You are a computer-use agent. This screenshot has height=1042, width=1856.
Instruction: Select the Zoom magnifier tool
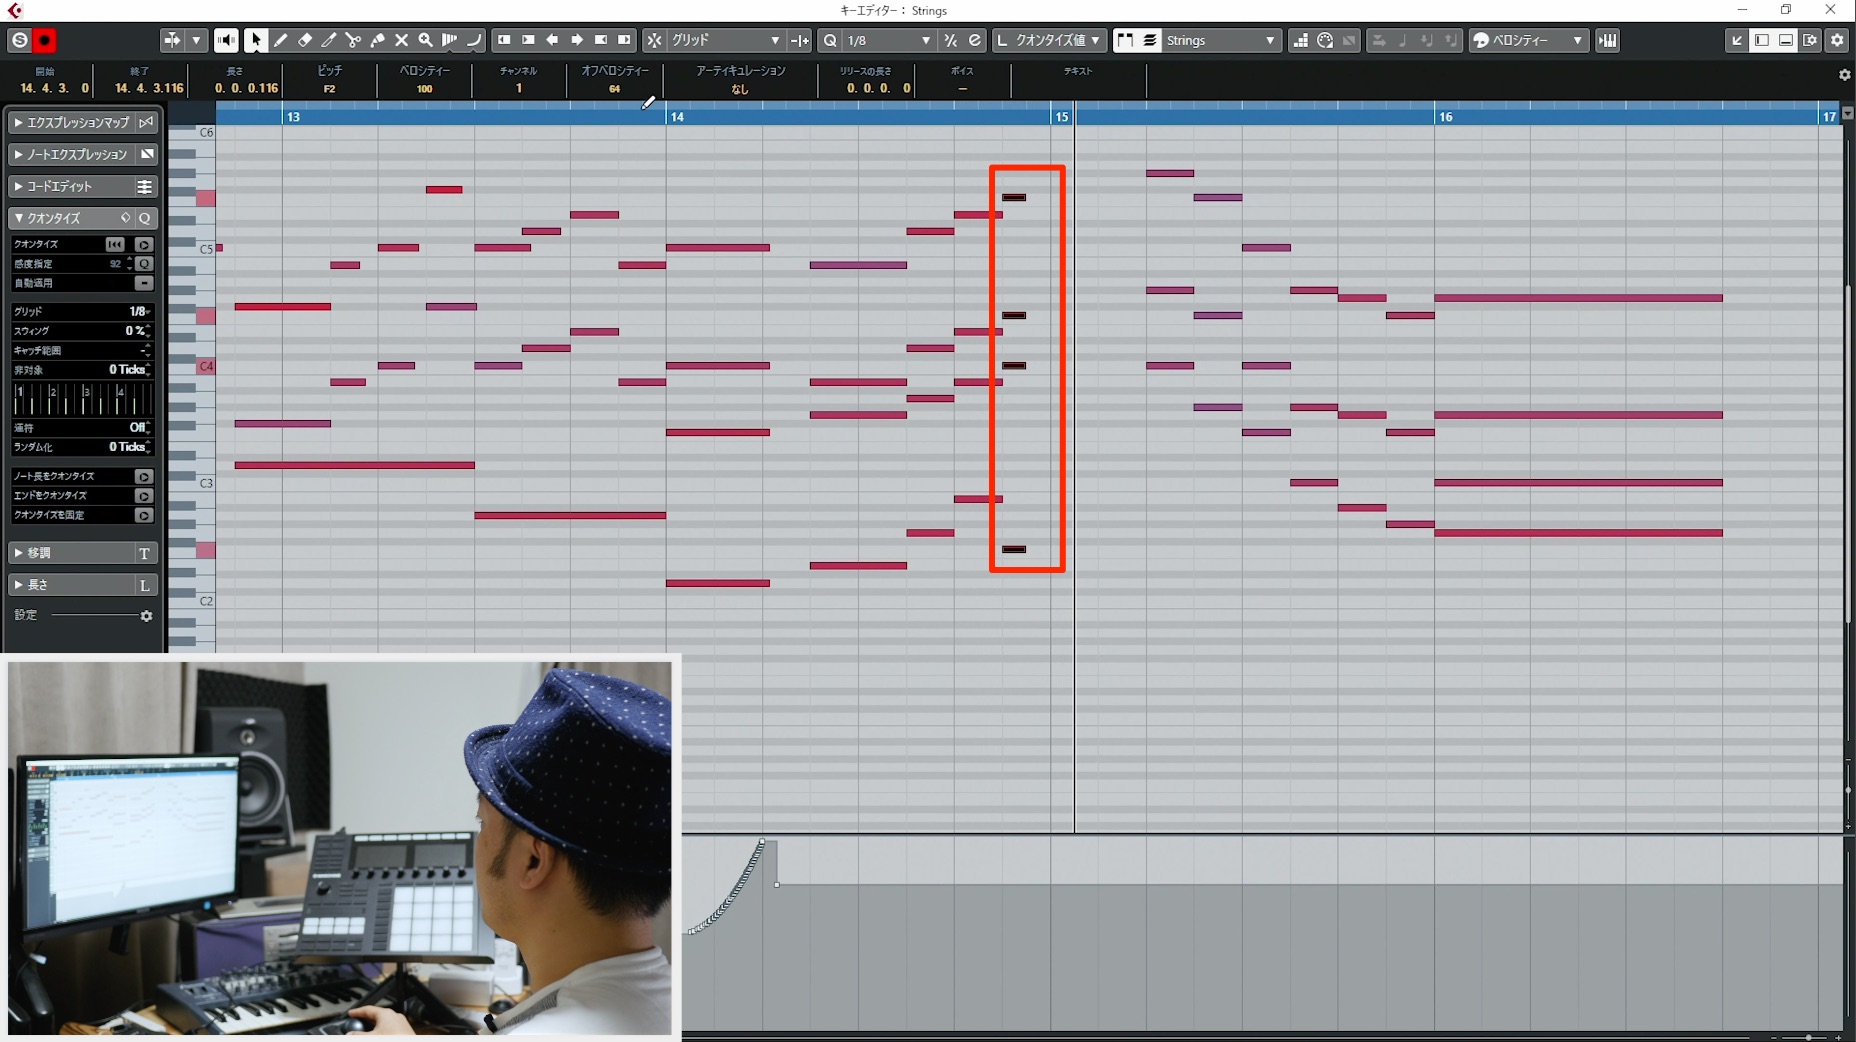[x=425, y=40]
